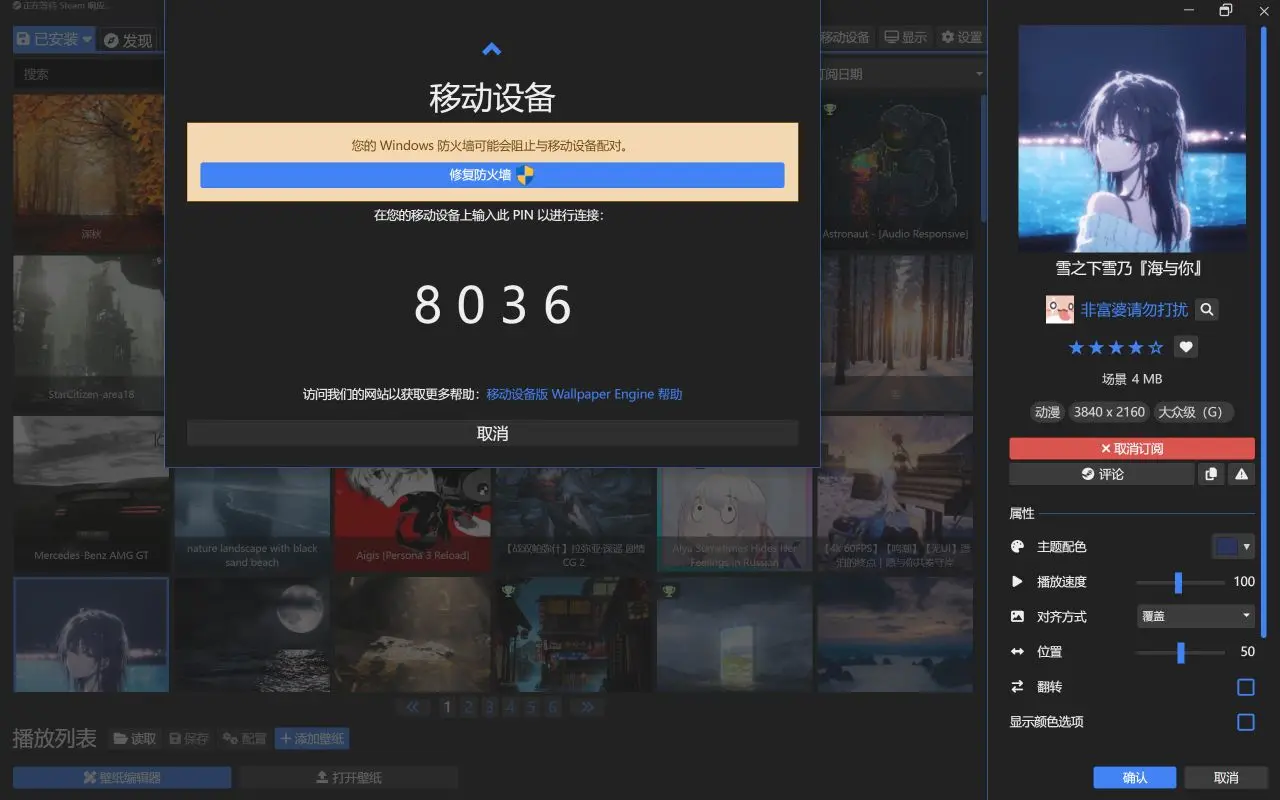Open the 主题配色 color swatch dropdown
The image size is (1280, 800).
1234,547
